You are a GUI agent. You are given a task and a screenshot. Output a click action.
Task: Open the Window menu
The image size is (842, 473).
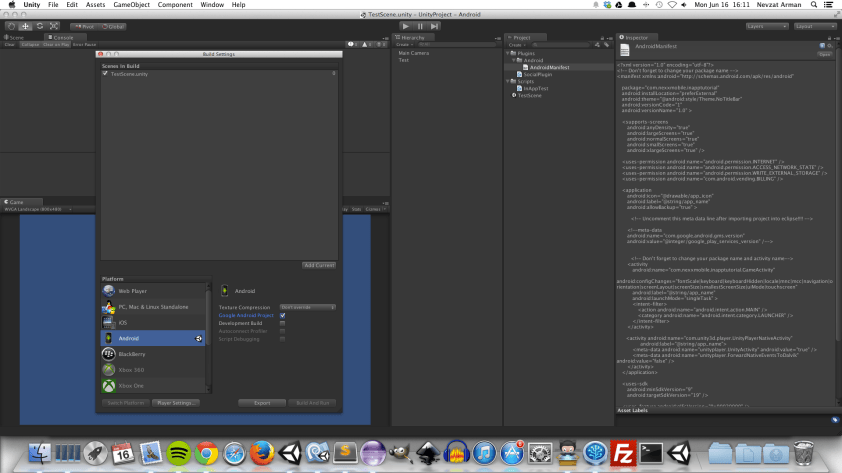pyautogui.click(x=212, y=5)
